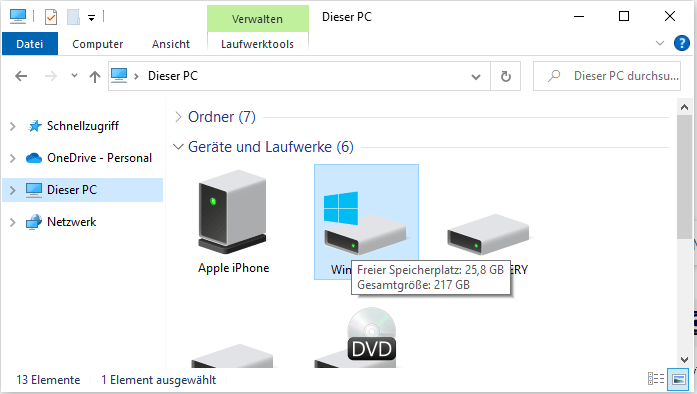Click the 13 Elemente status text
The image size is (697, 394).
point(48,380)
